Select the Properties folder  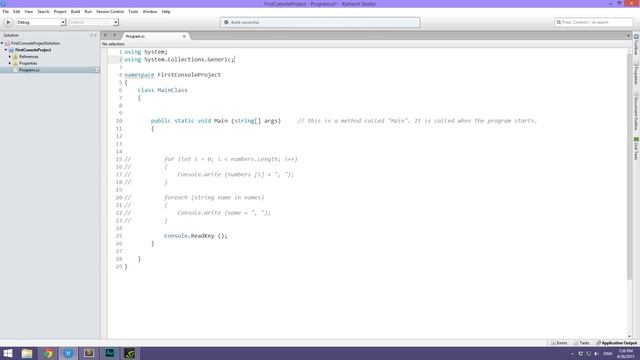click(28, 63)
